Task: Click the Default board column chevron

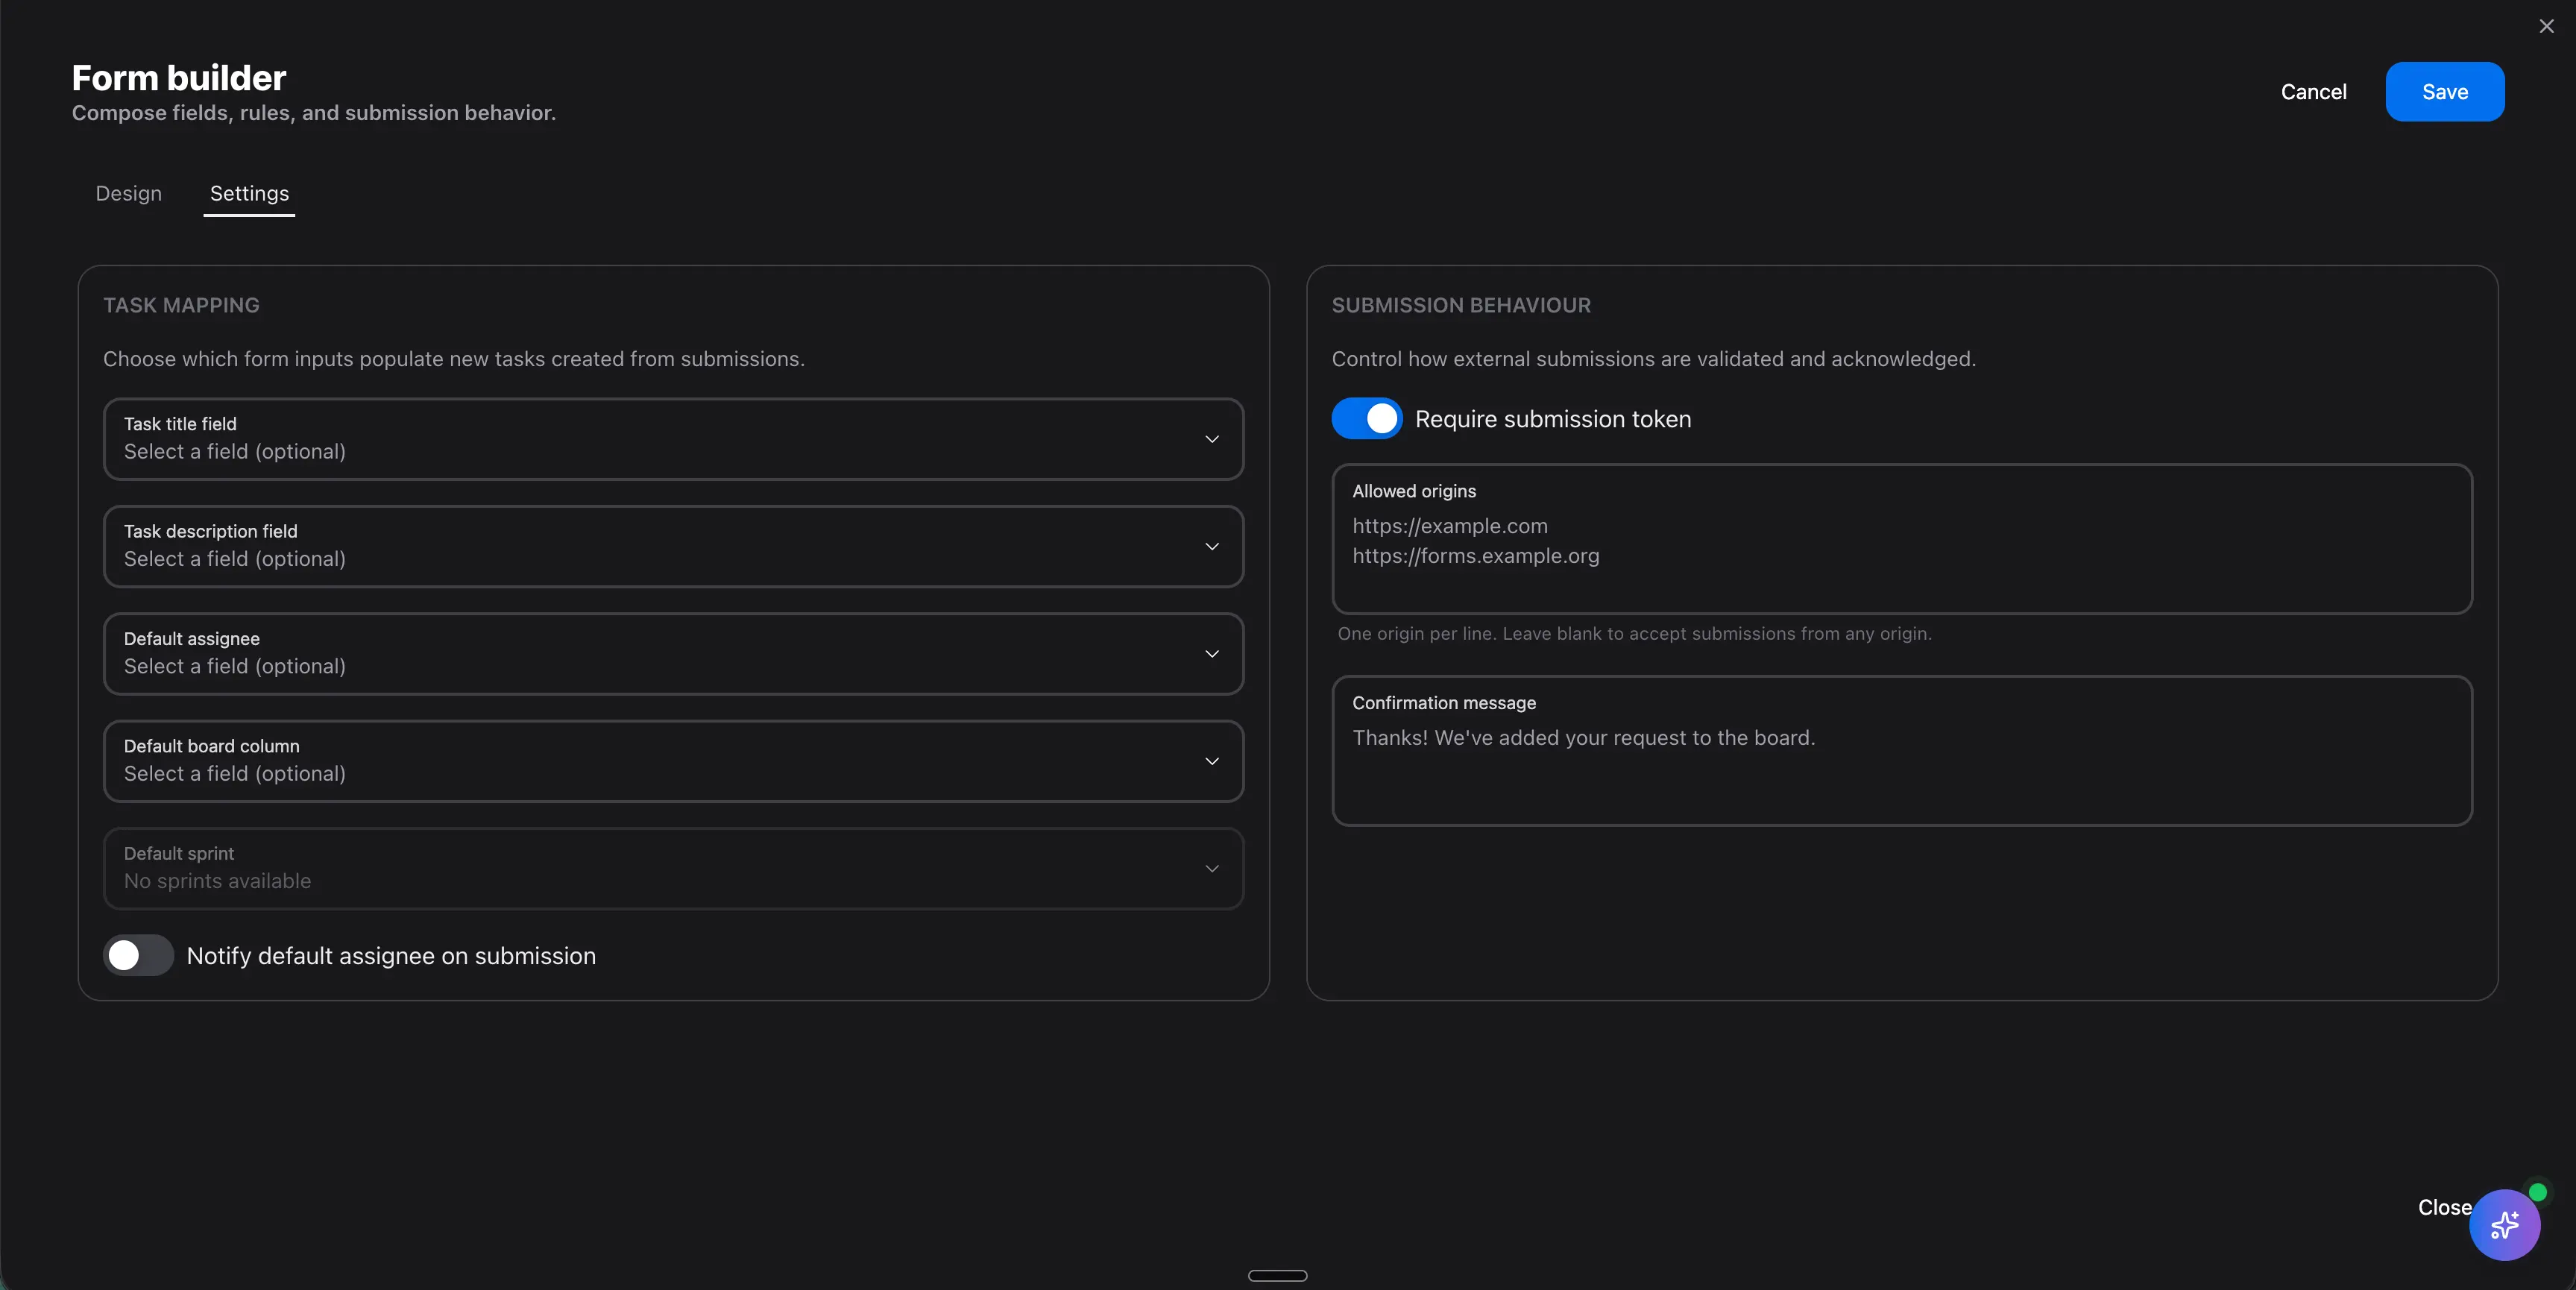Action: point(1211,761)
